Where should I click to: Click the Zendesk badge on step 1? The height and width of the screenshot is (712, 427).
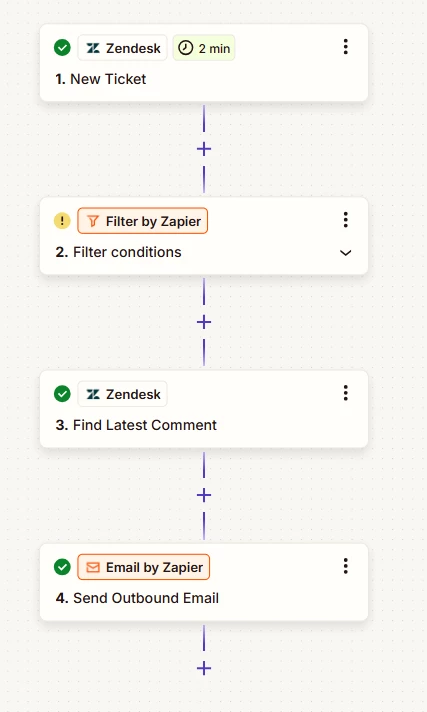(x=123, y=48)
